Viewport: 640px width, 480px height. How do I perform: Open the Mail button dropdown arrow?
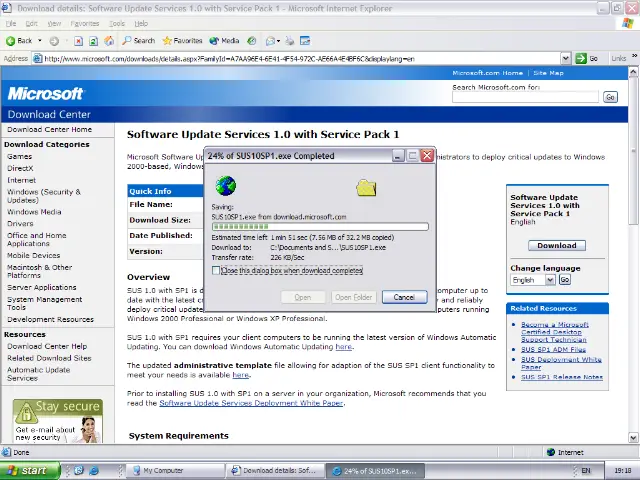click(x=278, y=41)
